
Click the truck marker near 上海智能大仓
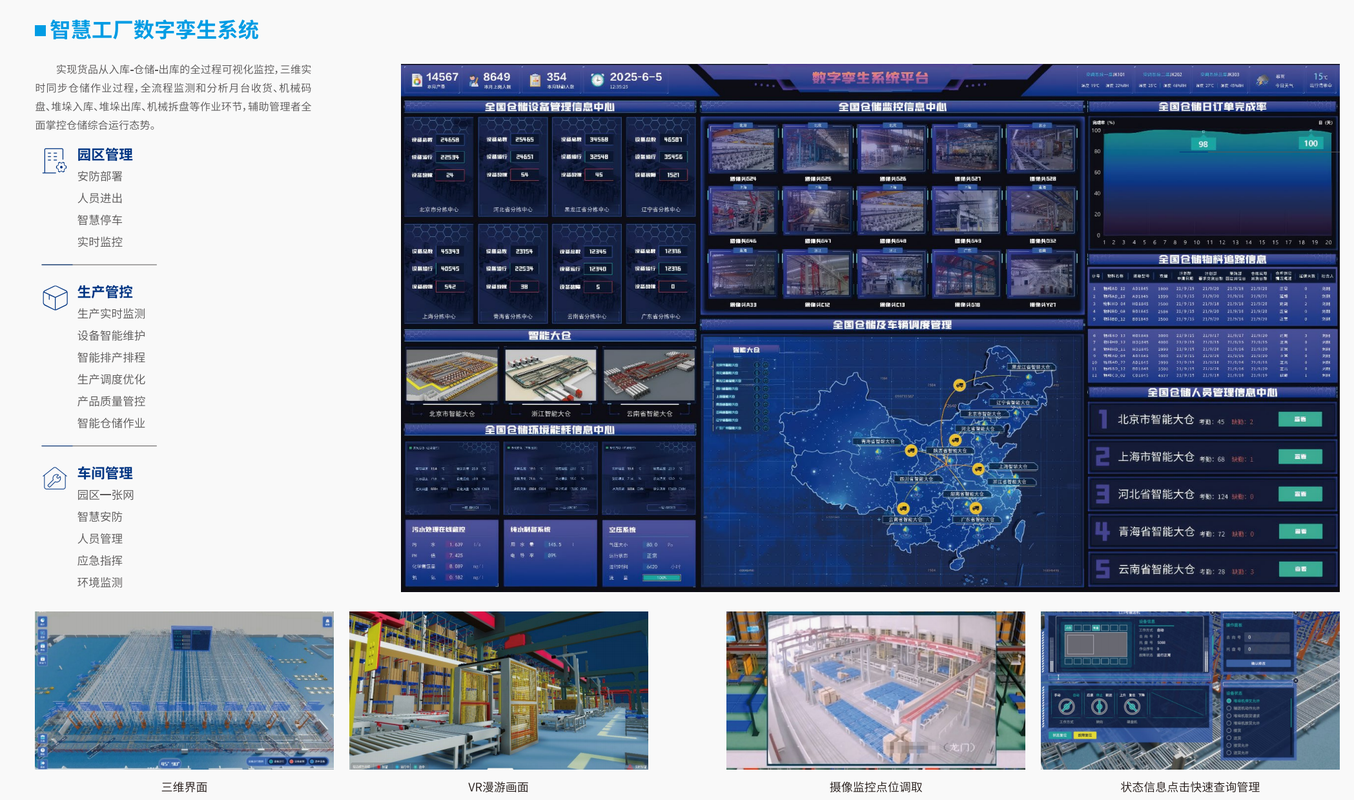point(976,470)
